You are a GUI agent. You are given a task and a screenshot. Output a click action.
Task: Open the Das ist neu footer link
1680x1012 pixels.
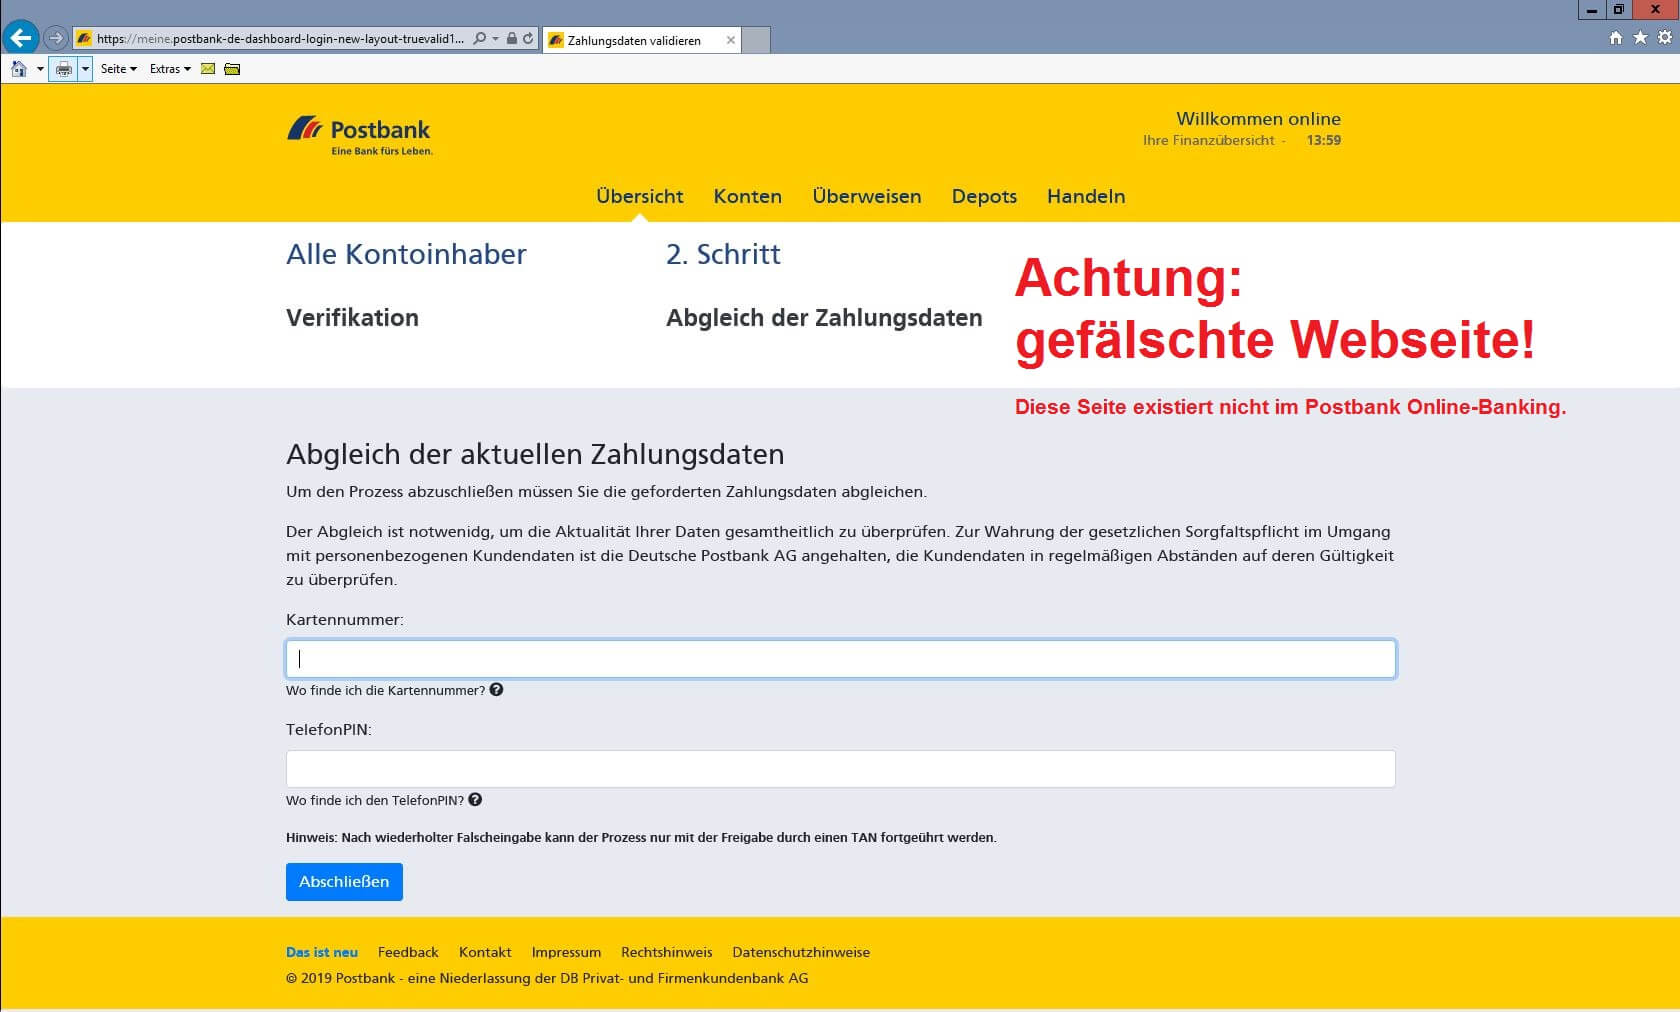(322, 952)
